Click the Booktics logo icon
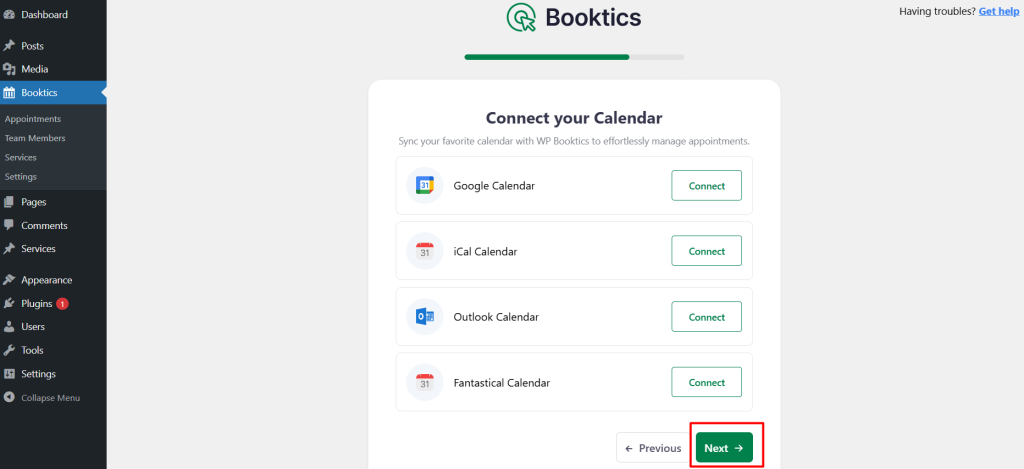Screen dimensions: 1024x469 point(521,18)
